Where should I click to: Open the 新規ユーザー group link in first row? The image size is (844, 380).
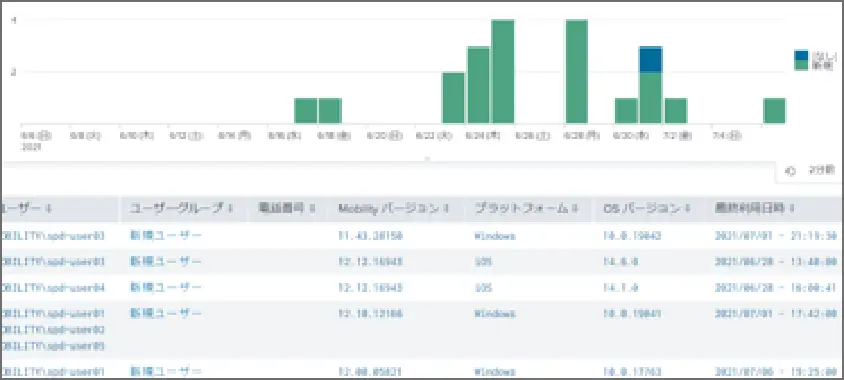click(166, 235)
